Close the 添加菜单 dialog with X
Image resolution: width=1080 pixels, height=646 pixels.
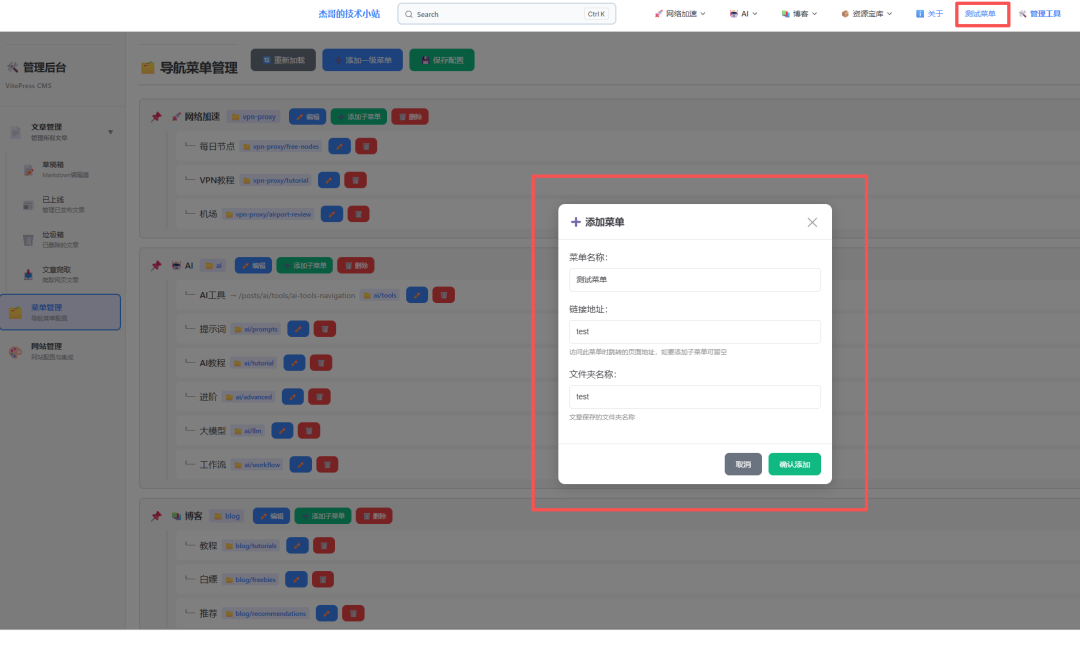pos(812,222)
